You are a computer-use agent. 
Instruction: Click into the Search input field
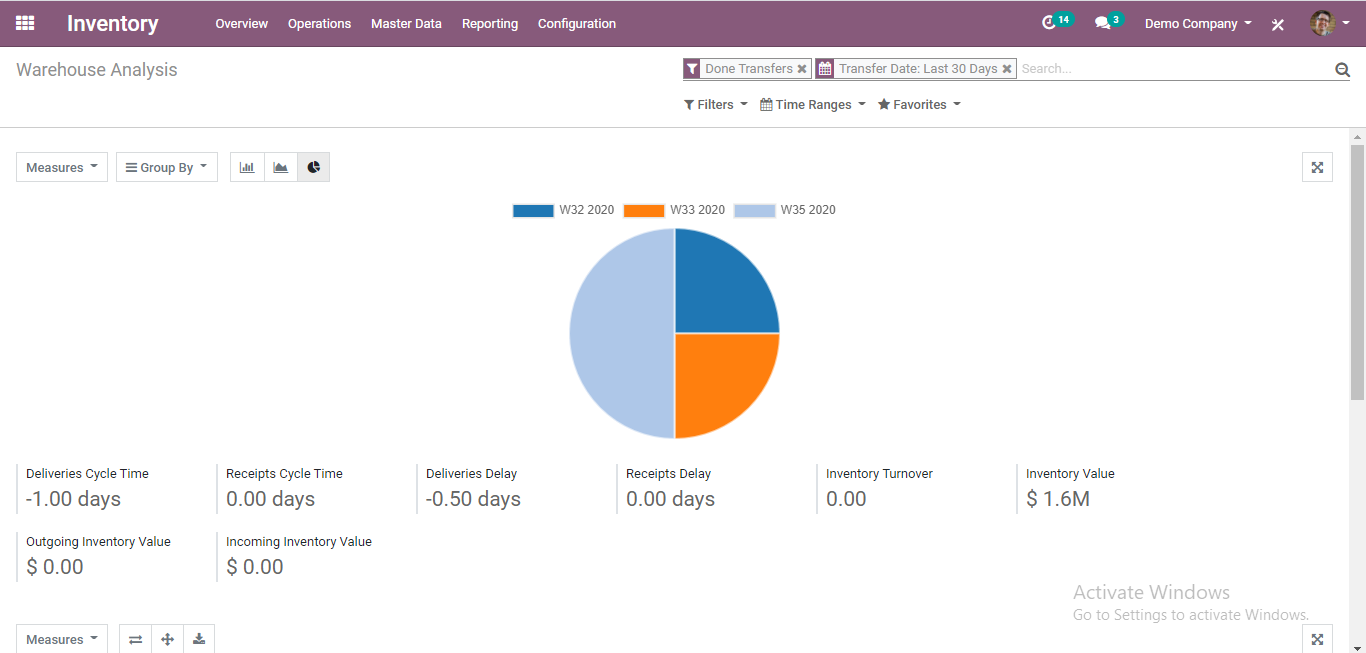[1175, 69]
